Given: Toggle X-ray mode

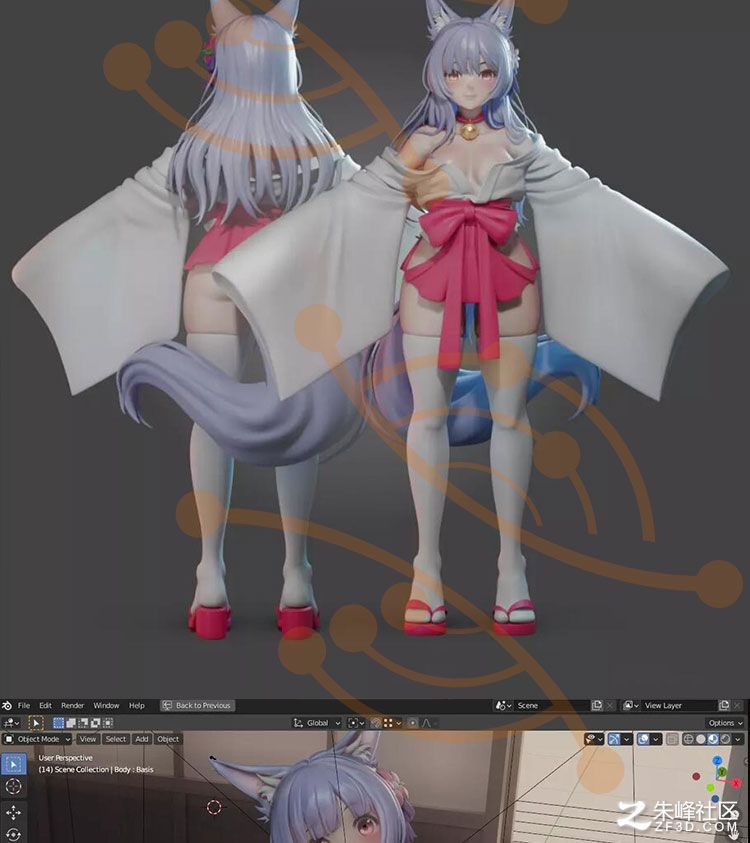Looking at the screenshot, I should [x=673, y=739].
